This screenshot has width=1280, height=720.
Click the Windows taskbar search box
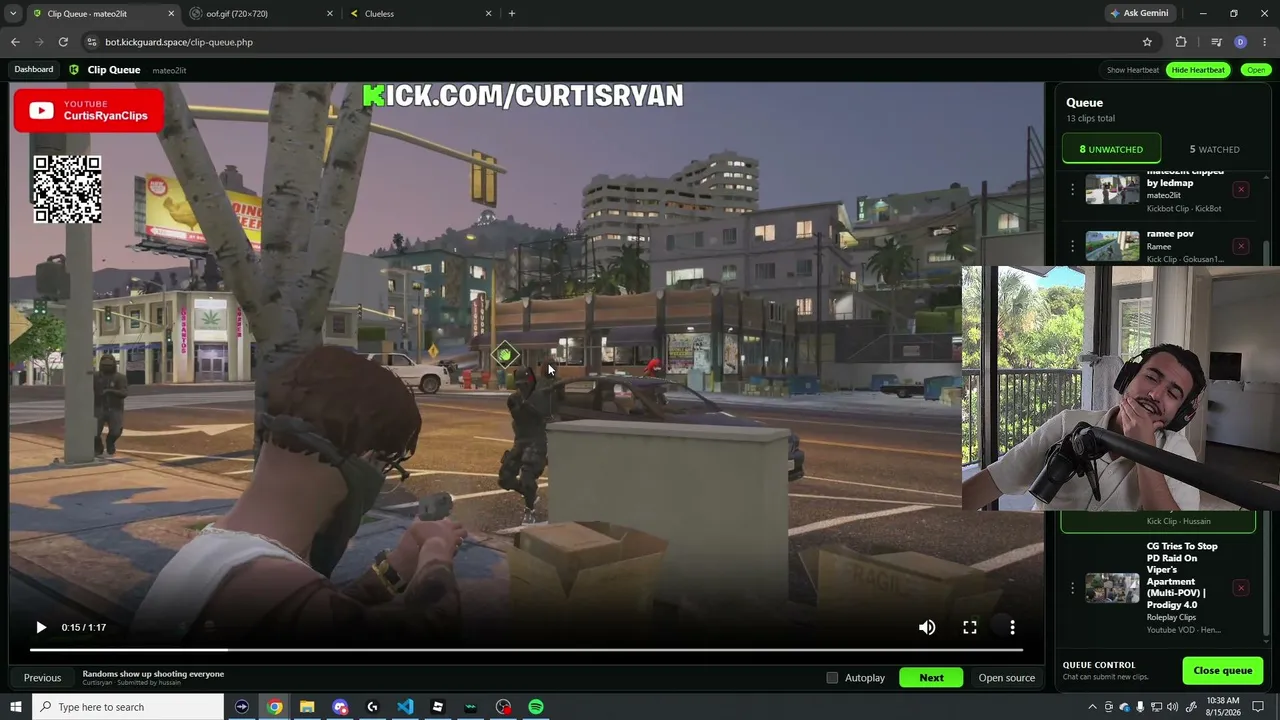[128, 707]
